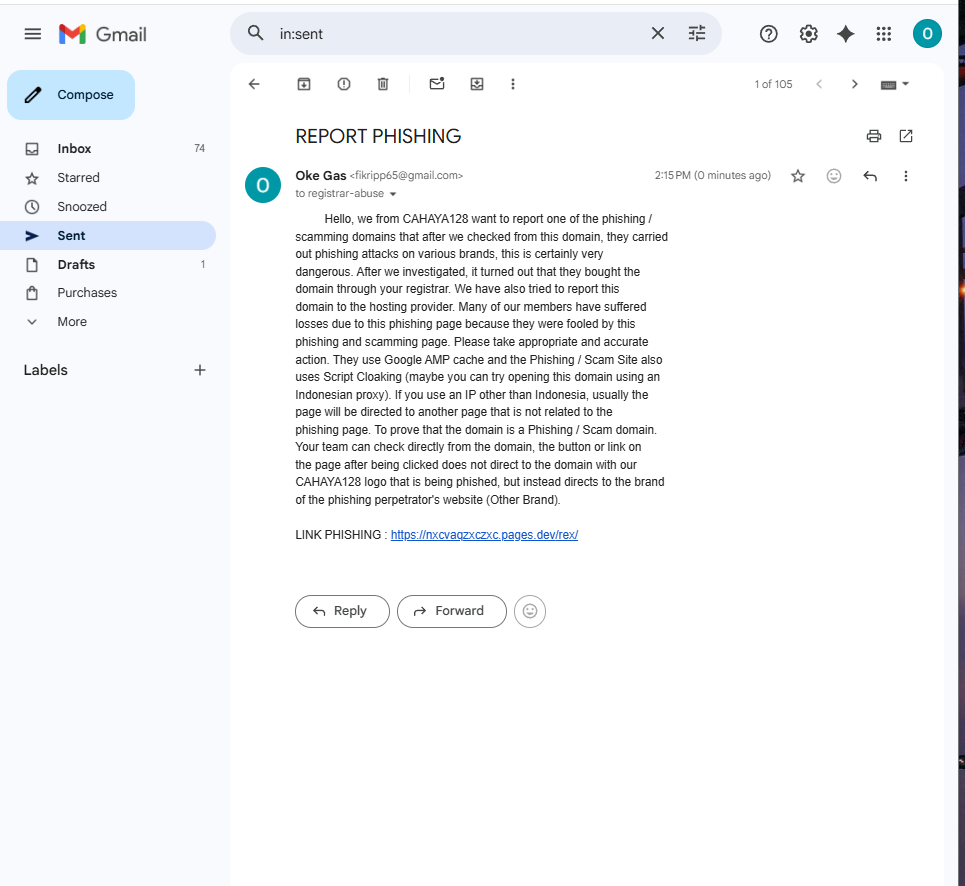Open the Inbox folder
The image size is (965, 886).
(108, 149)
